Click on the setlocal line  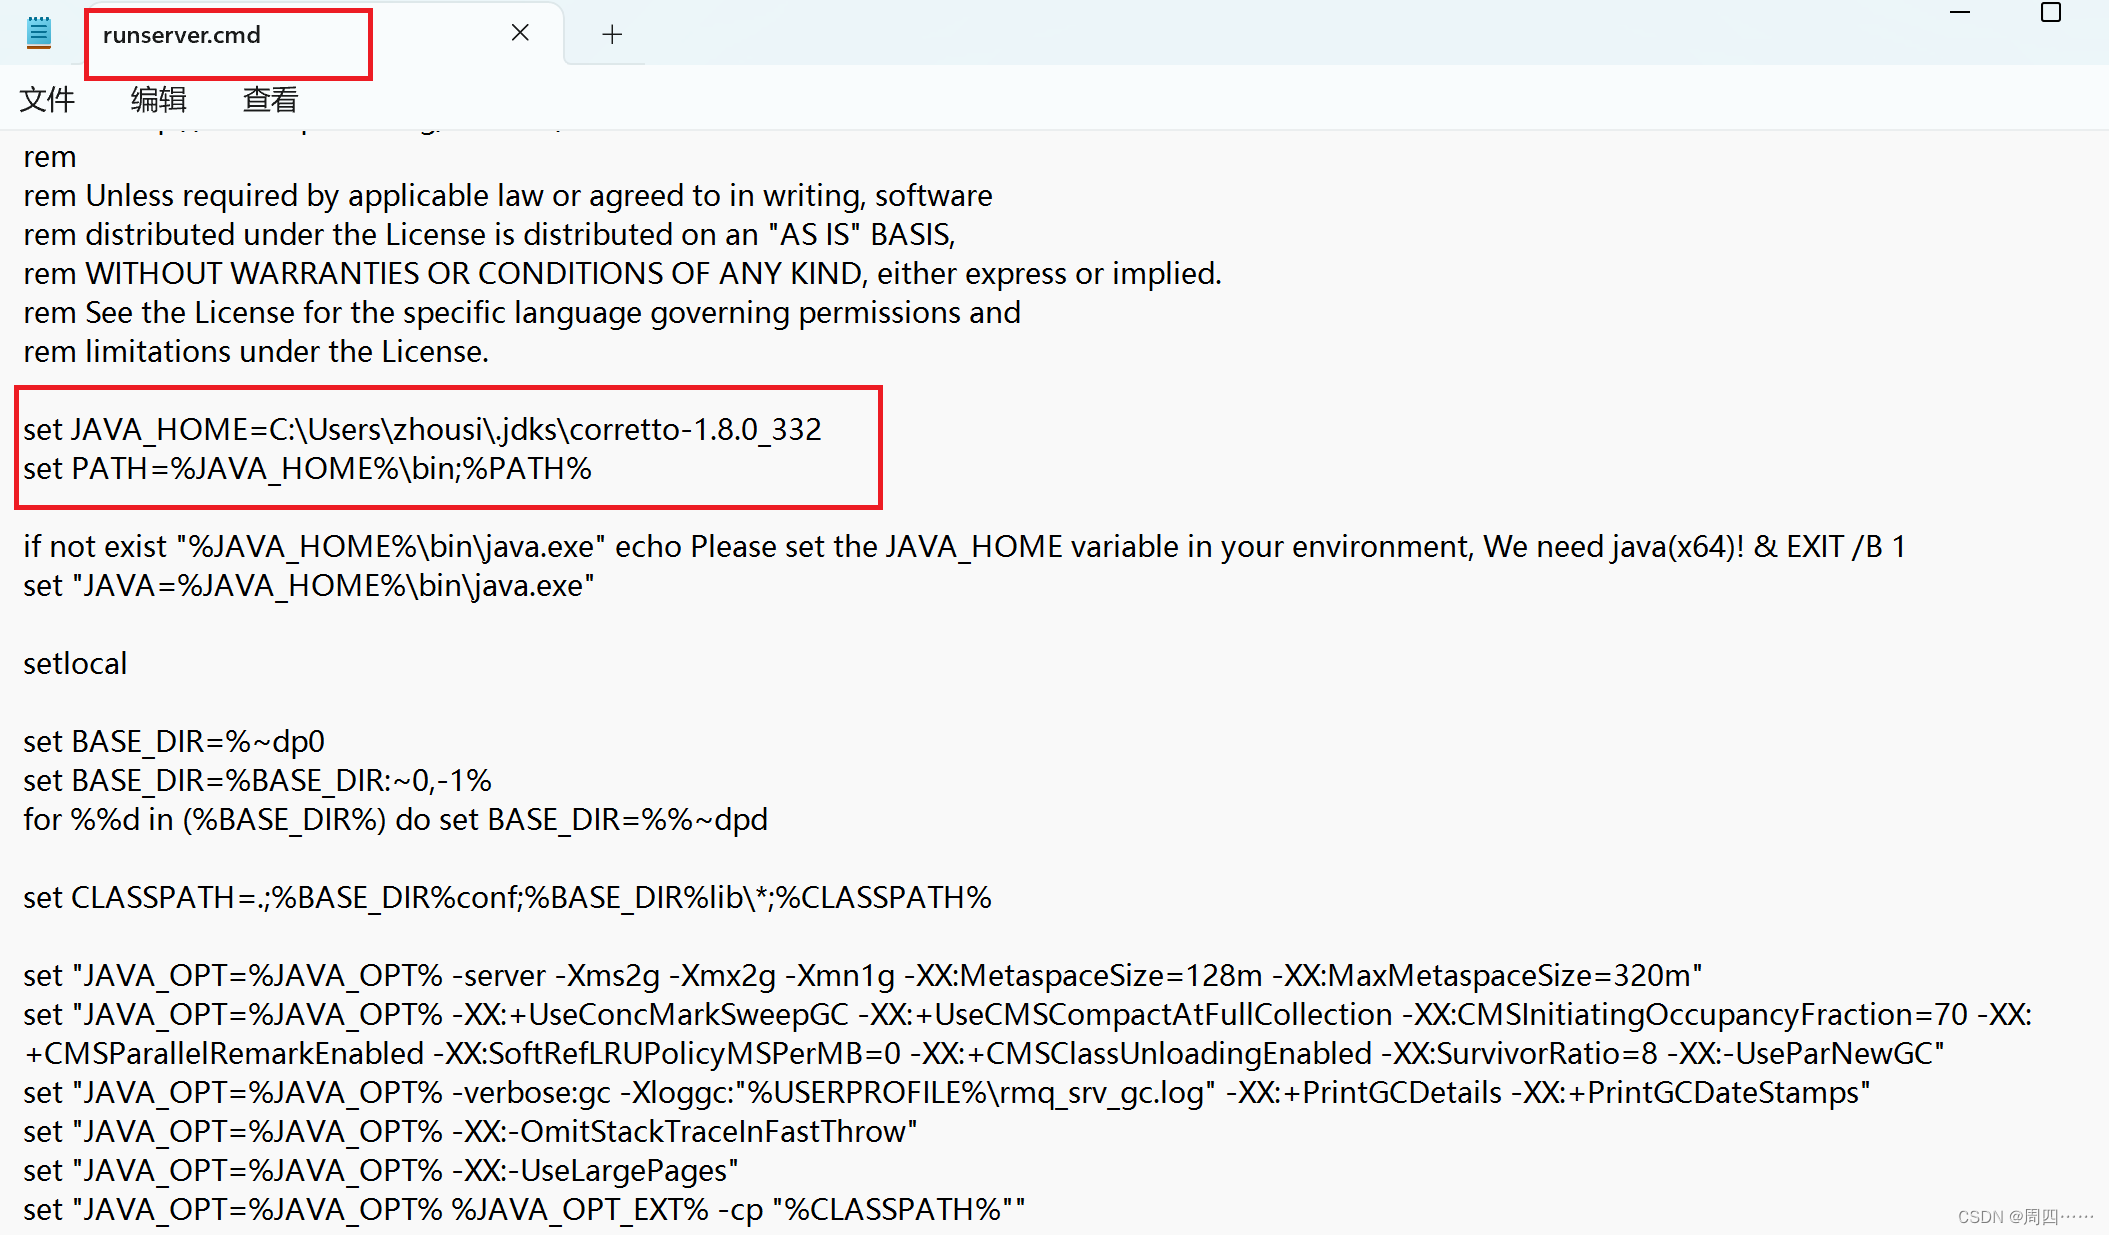coord(75,664)
